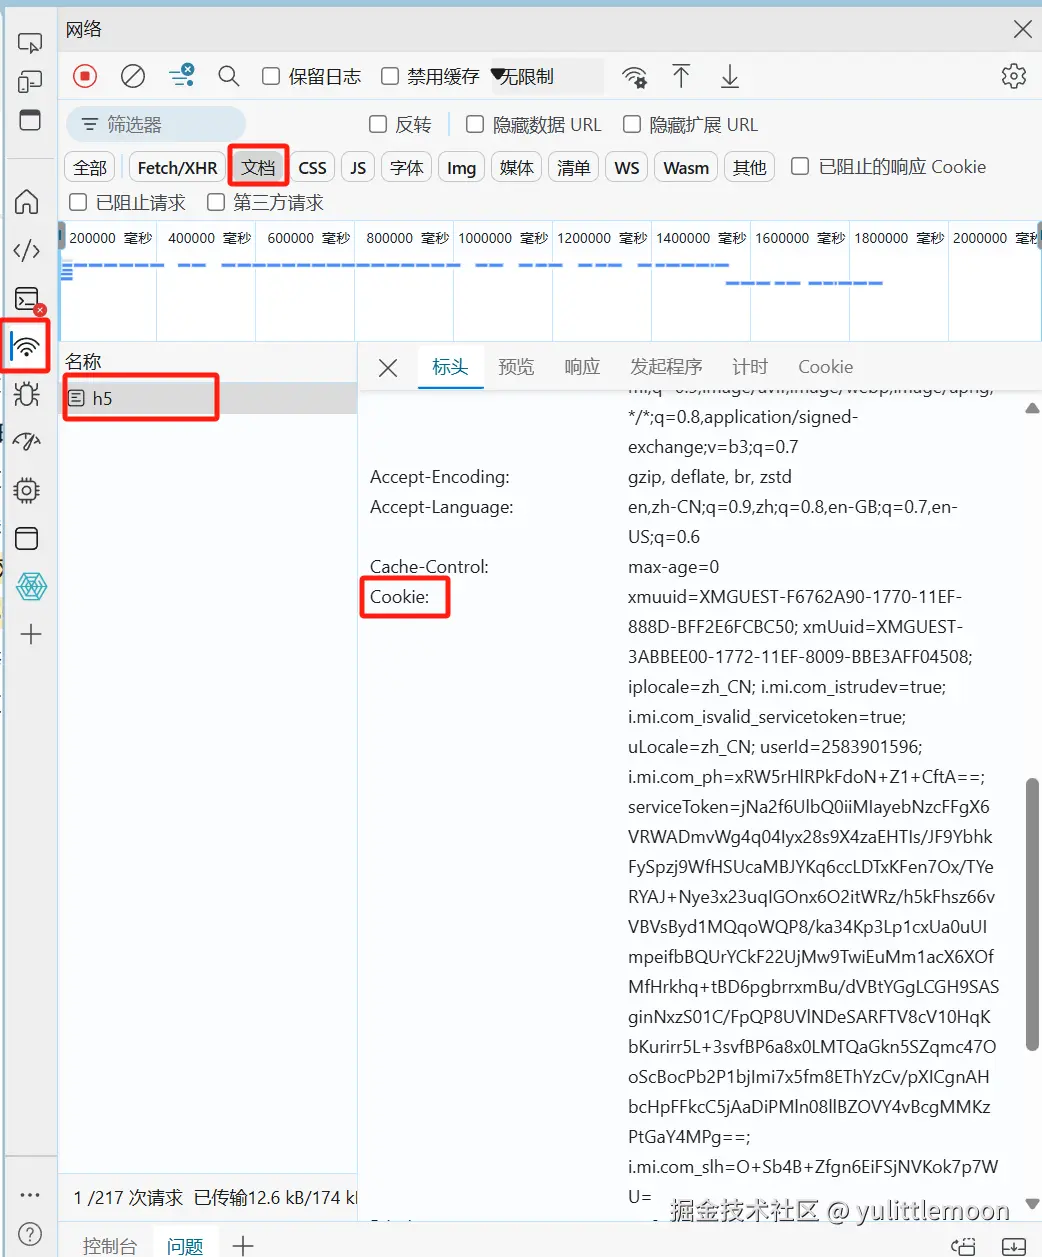Click the export HAR download arrow
This screenshot has width=1042, height=1257.
pyautogui.click(x=730, y=76)
